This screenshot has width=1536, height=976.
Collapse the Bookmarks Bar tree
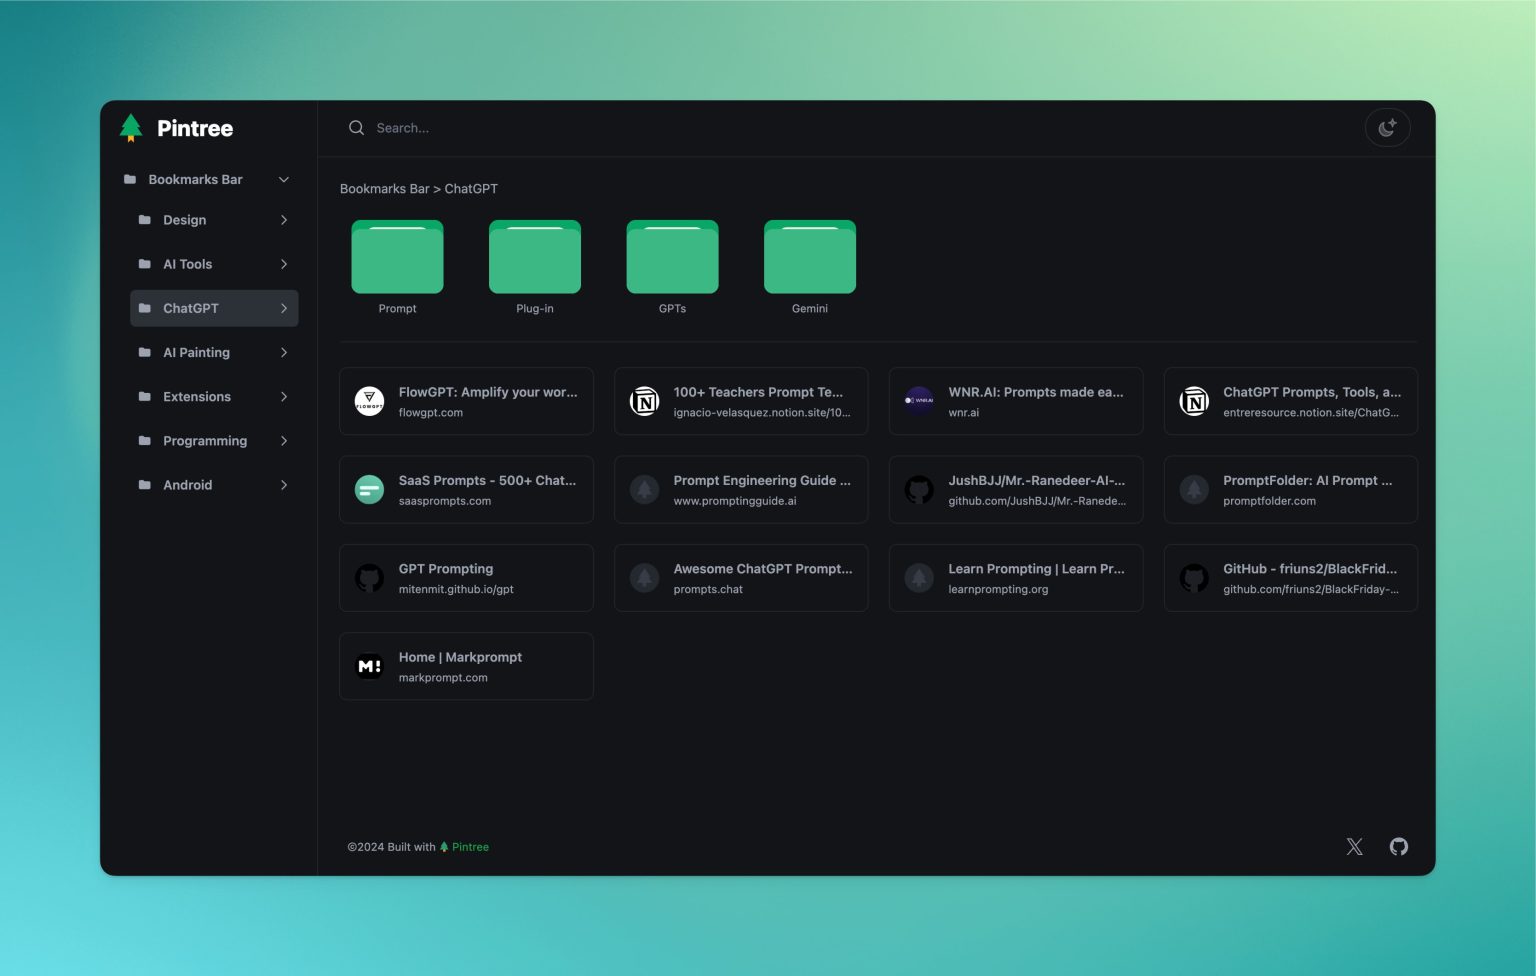tap(284, 180)
